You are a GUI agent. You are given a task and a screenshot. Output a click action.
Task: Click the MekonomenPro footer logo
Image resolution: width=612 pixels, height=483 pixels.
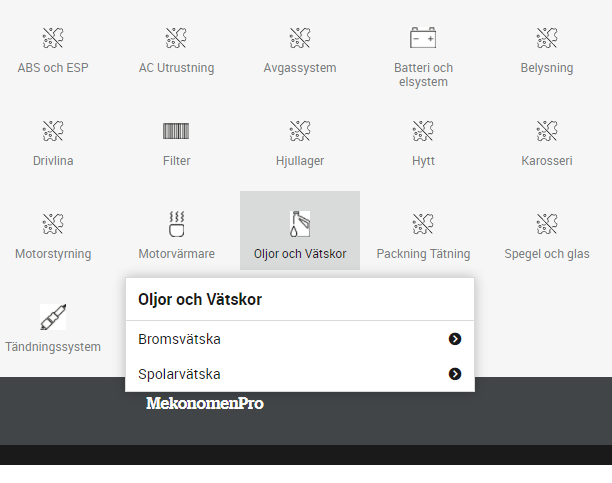click(x=205, y=403)
